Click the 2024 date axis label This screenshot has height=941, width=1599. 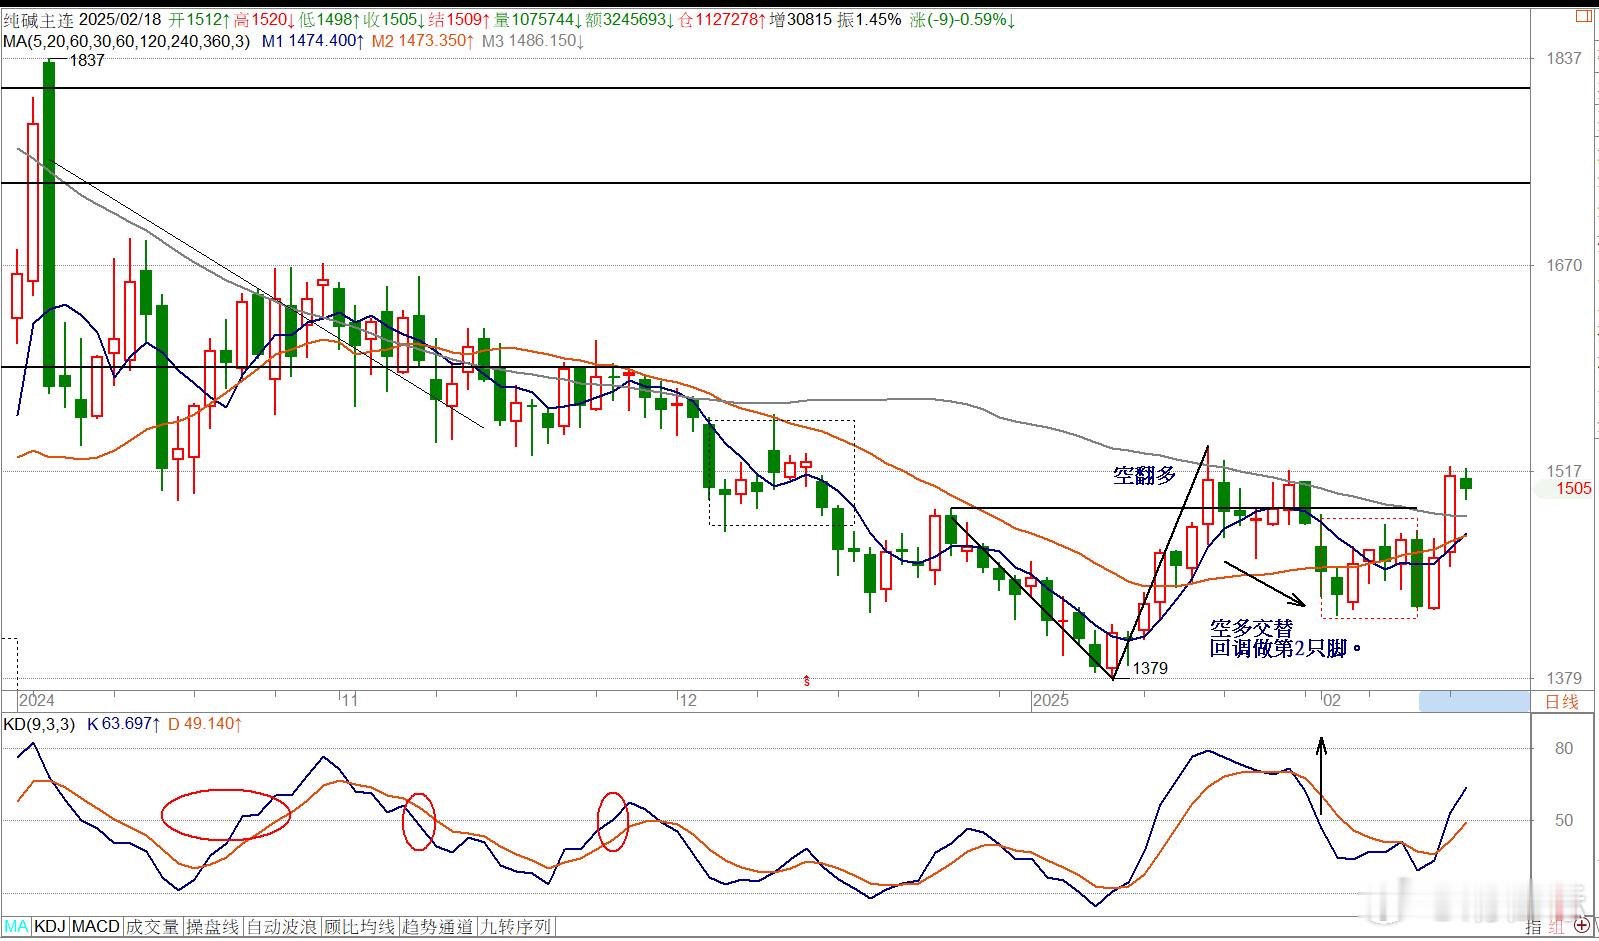coord(37,700)
